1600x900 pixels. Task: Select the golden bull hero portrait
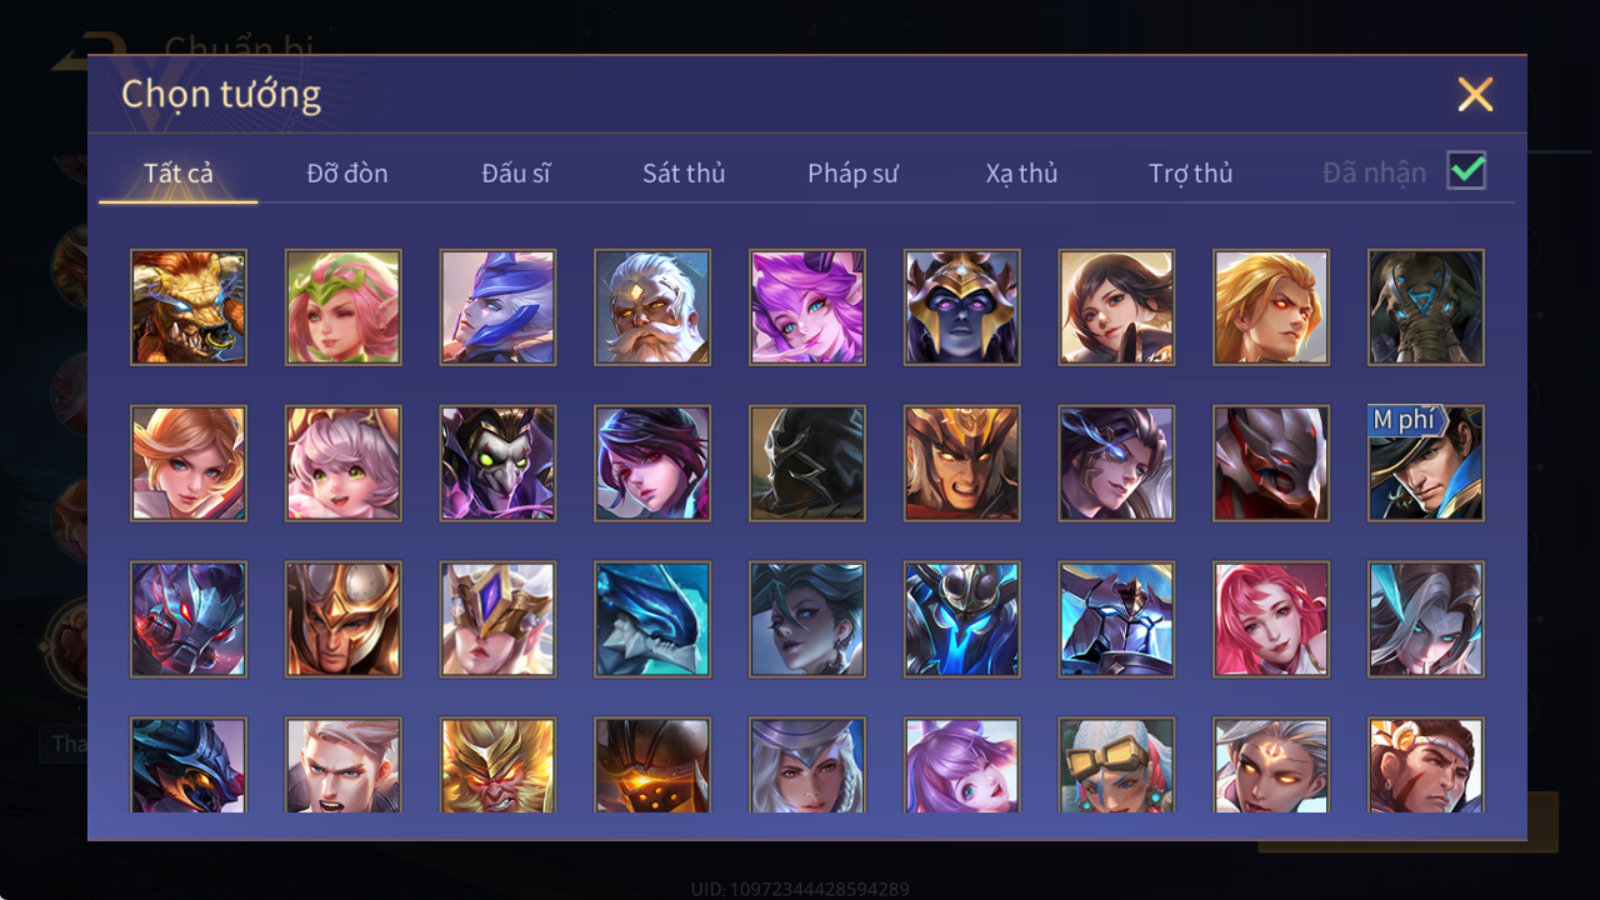click(189, 307)
